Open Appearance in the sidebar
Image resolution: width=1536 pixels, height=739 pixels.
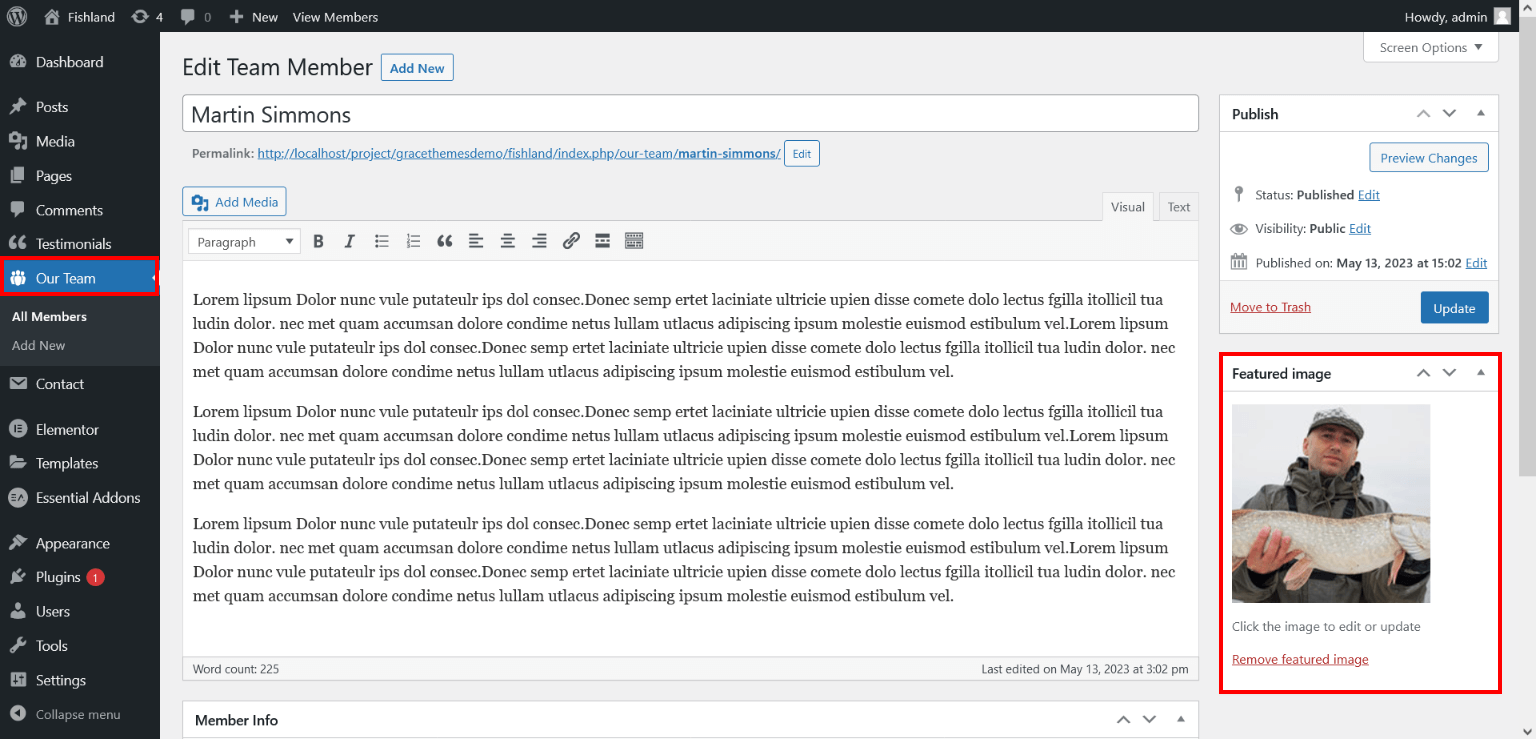[80, 544]
